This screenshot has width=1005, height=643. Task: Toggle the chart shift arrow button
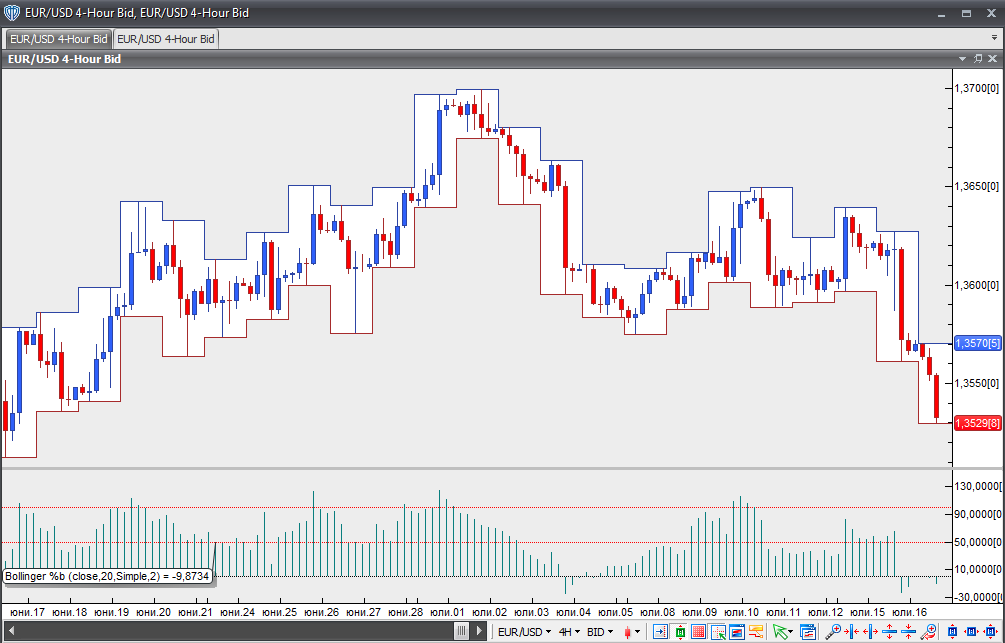point(659,632)
